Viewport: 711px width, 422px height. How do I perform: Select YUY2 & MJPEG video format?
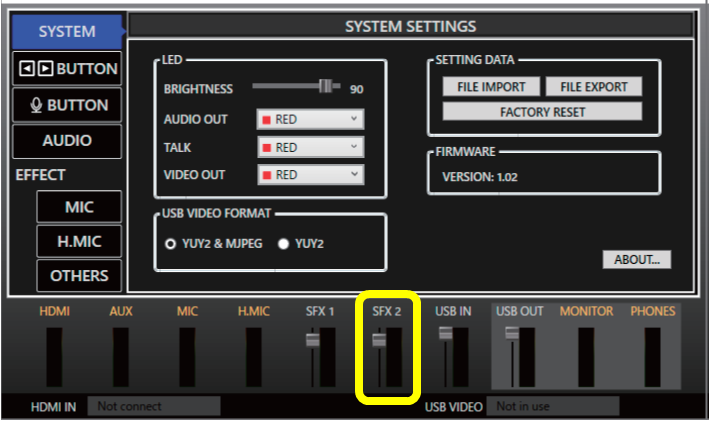pyautogui.click(x=171, y=243)
